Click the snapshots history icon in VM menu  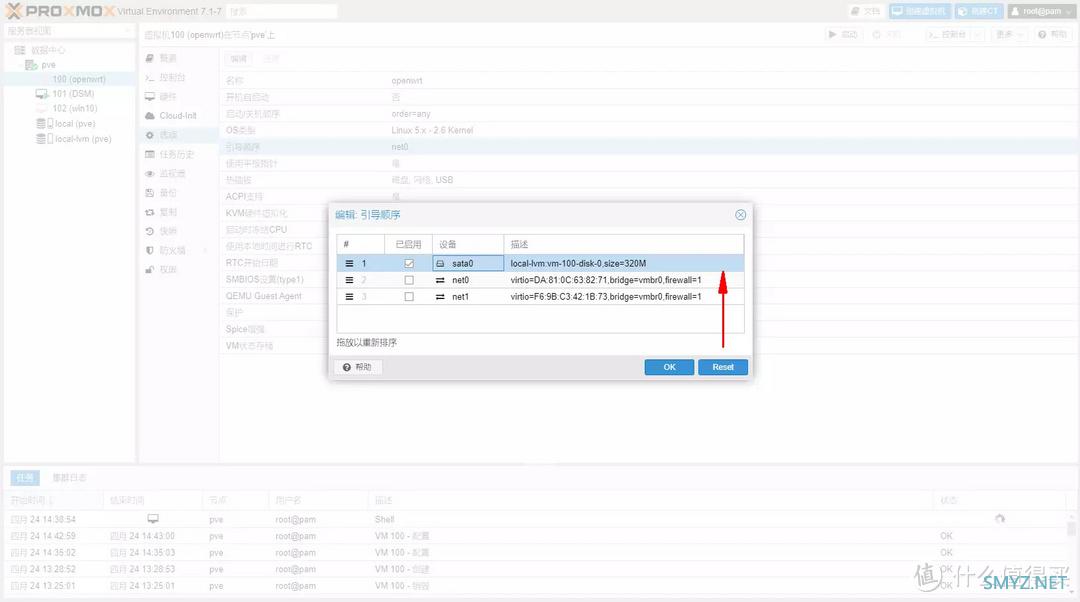click(149, 231)
